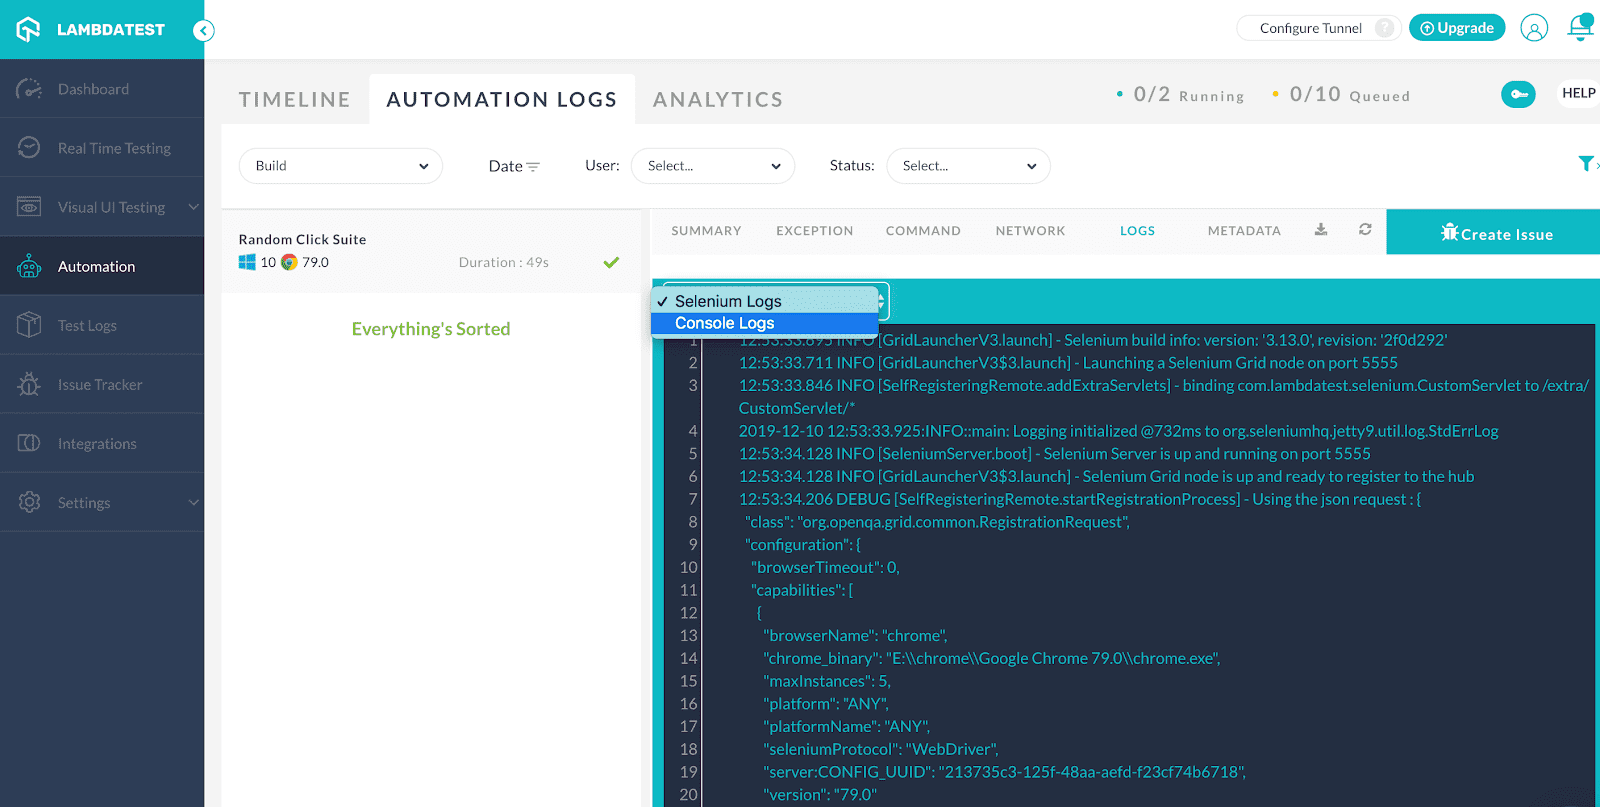
Task: Select the Random Click Suite test entry
Action: 431,251
